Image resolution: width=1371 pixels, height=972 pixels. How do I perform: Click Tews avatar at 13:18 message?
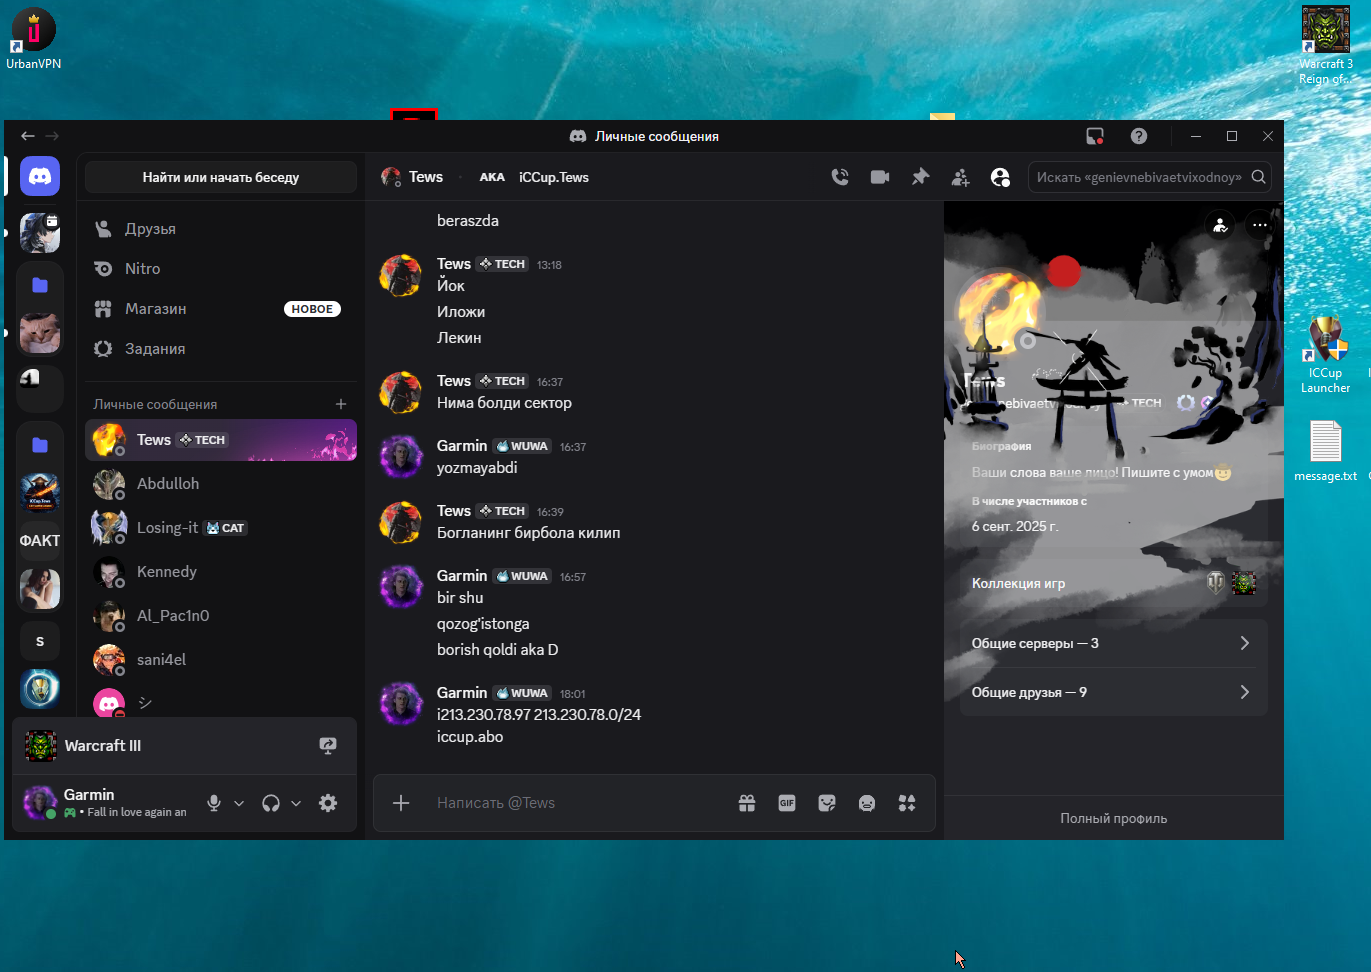(x=400, y=275)
